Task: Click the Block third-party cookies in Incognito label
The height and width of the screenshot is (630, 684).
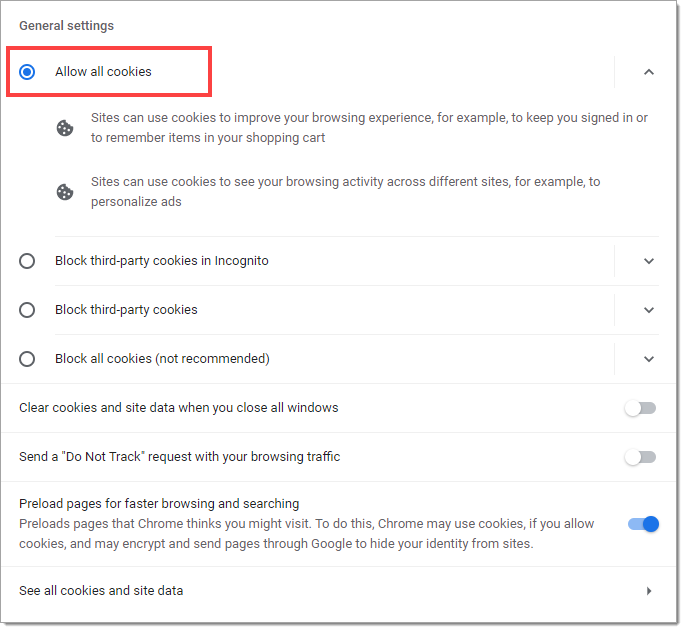Action: 162,261
